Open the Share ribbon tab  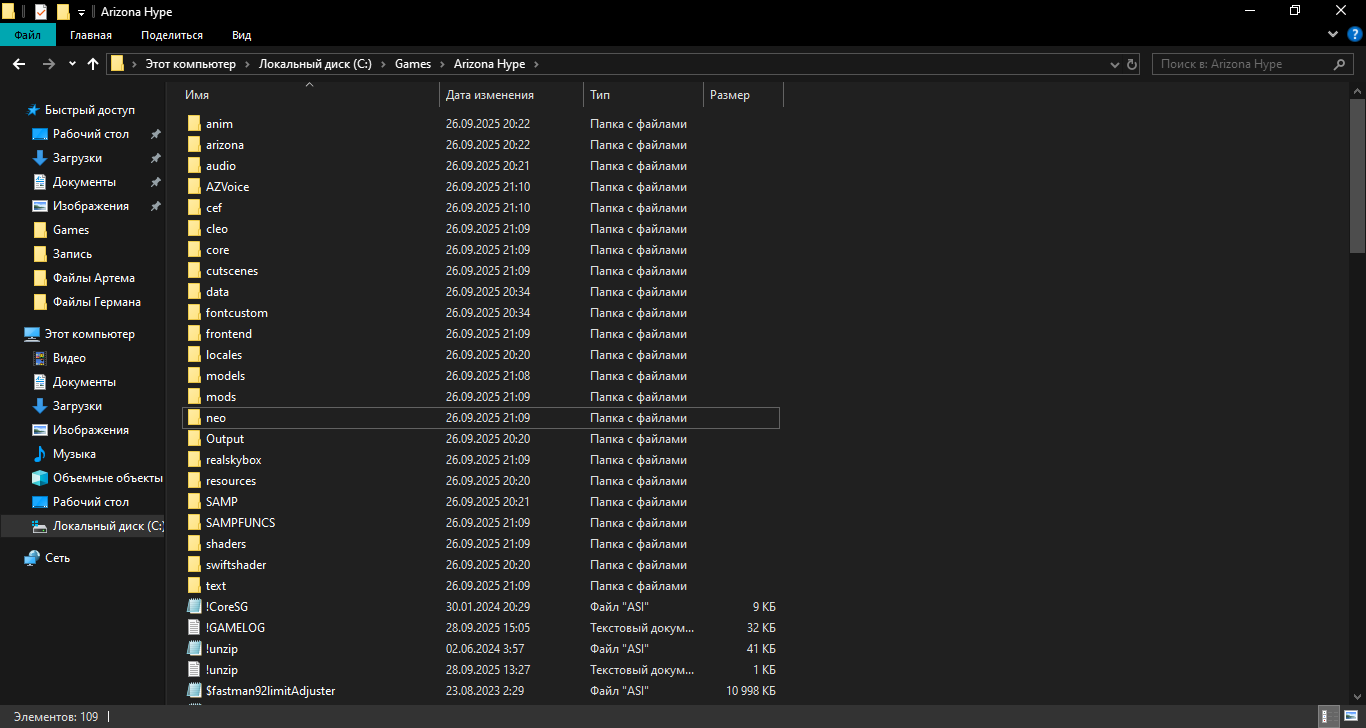(172, 35)
